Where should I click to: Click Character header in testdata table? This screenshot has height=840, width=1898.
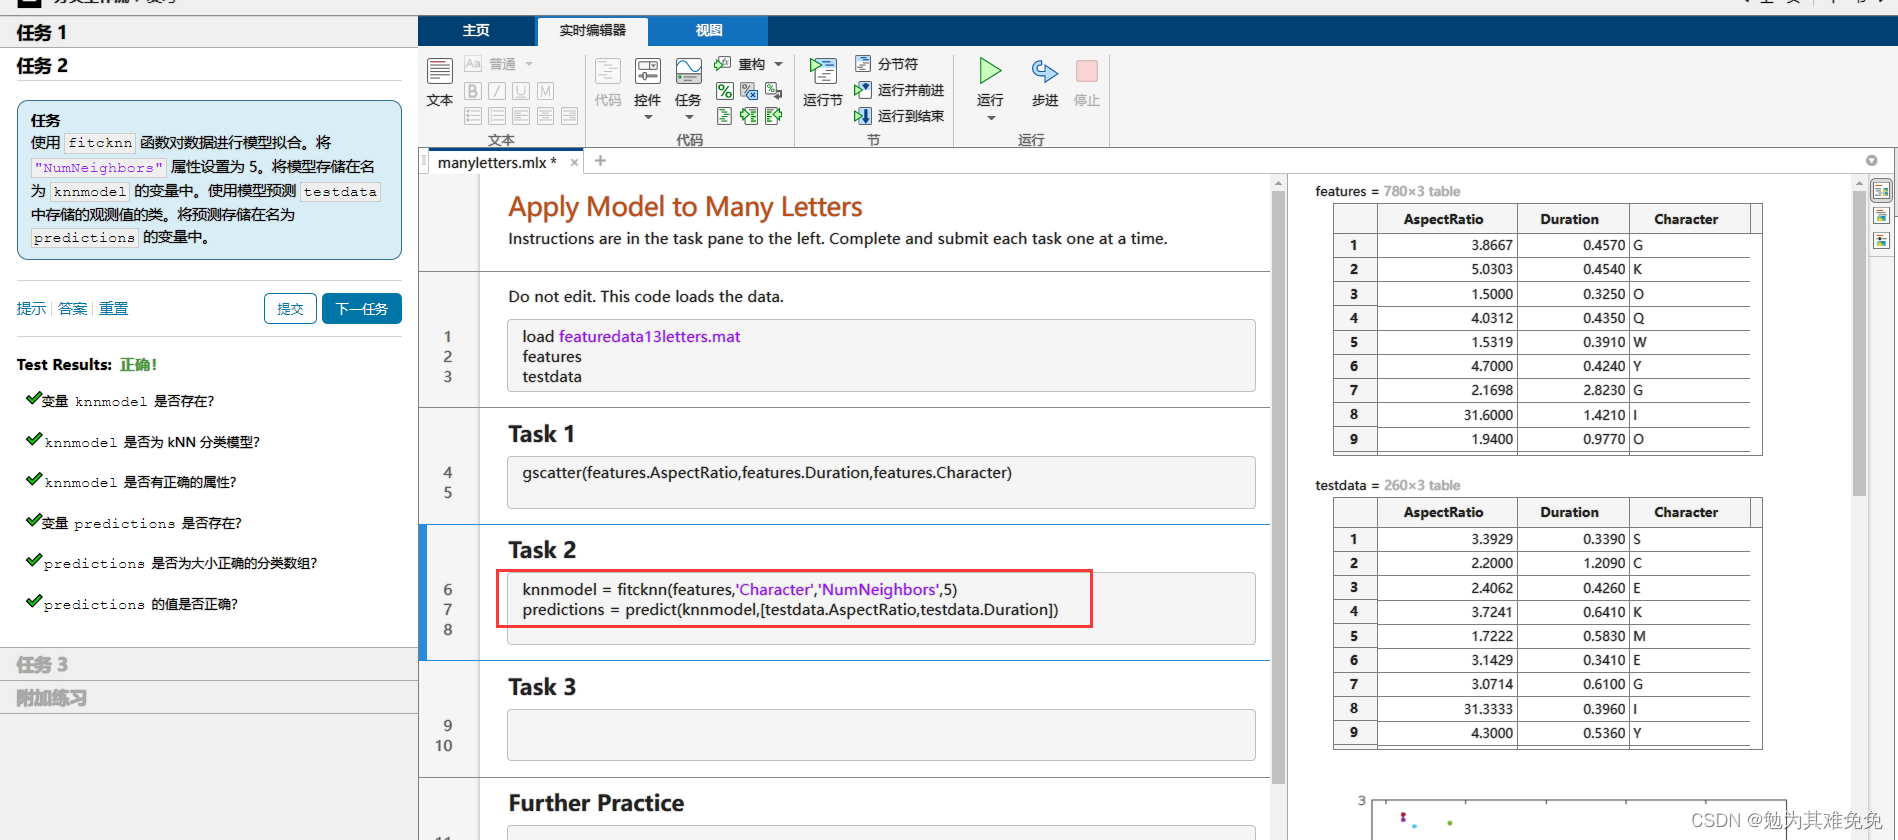click(1685, 512)
